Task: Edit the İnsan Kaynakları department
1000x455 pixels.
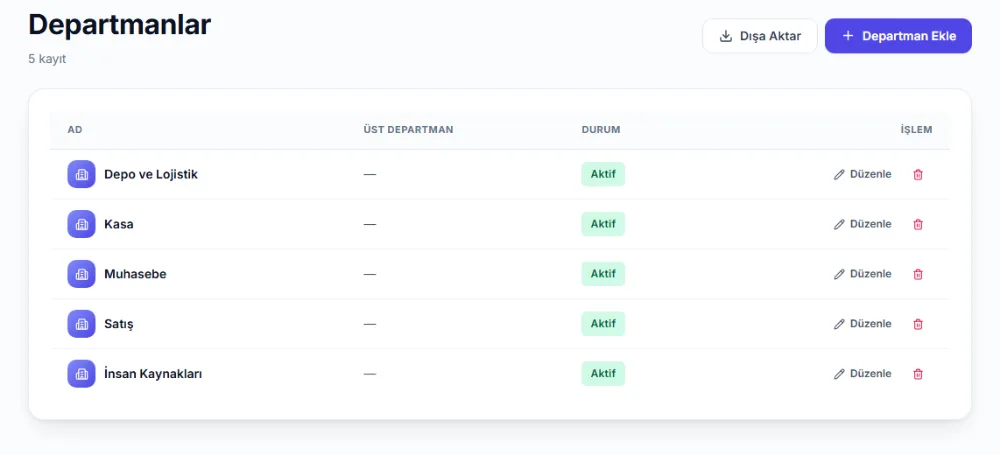Action: tap(862, 373)
